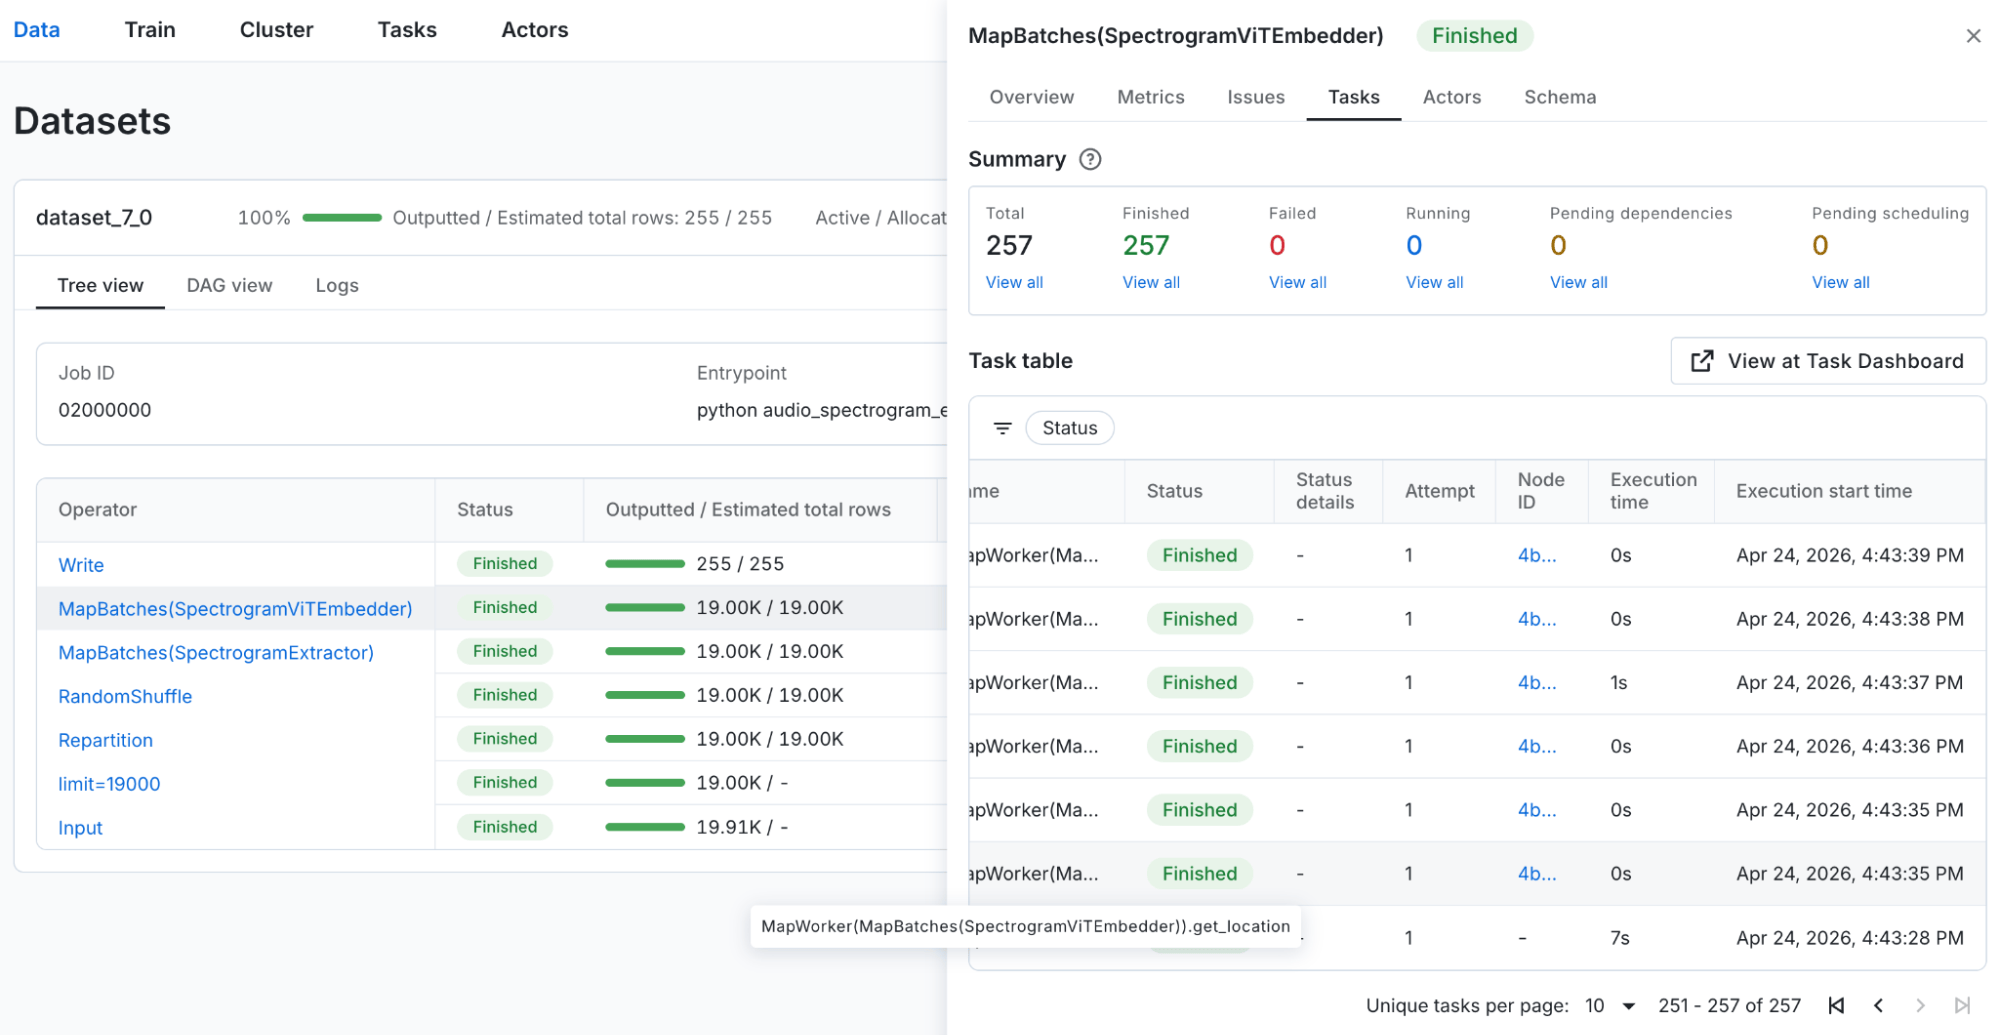Viewport: 1999px width, 1035px height.
Task: Switch to the Data tab
Action: [37, 30]
